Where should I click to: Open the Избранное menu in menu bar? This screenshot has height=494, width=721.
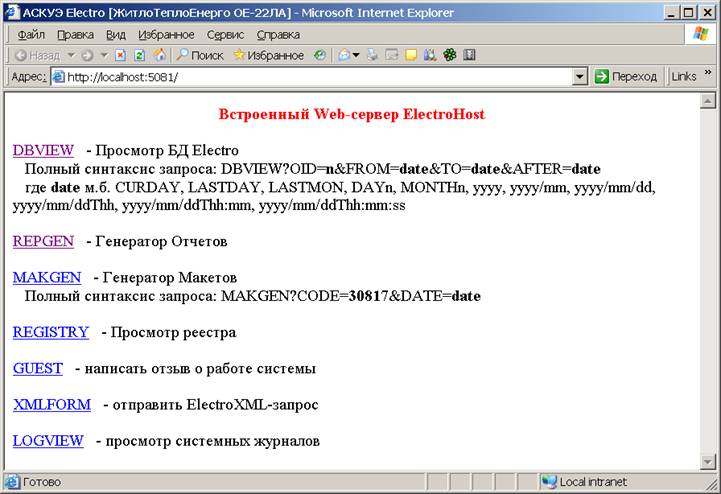[166, 35]
